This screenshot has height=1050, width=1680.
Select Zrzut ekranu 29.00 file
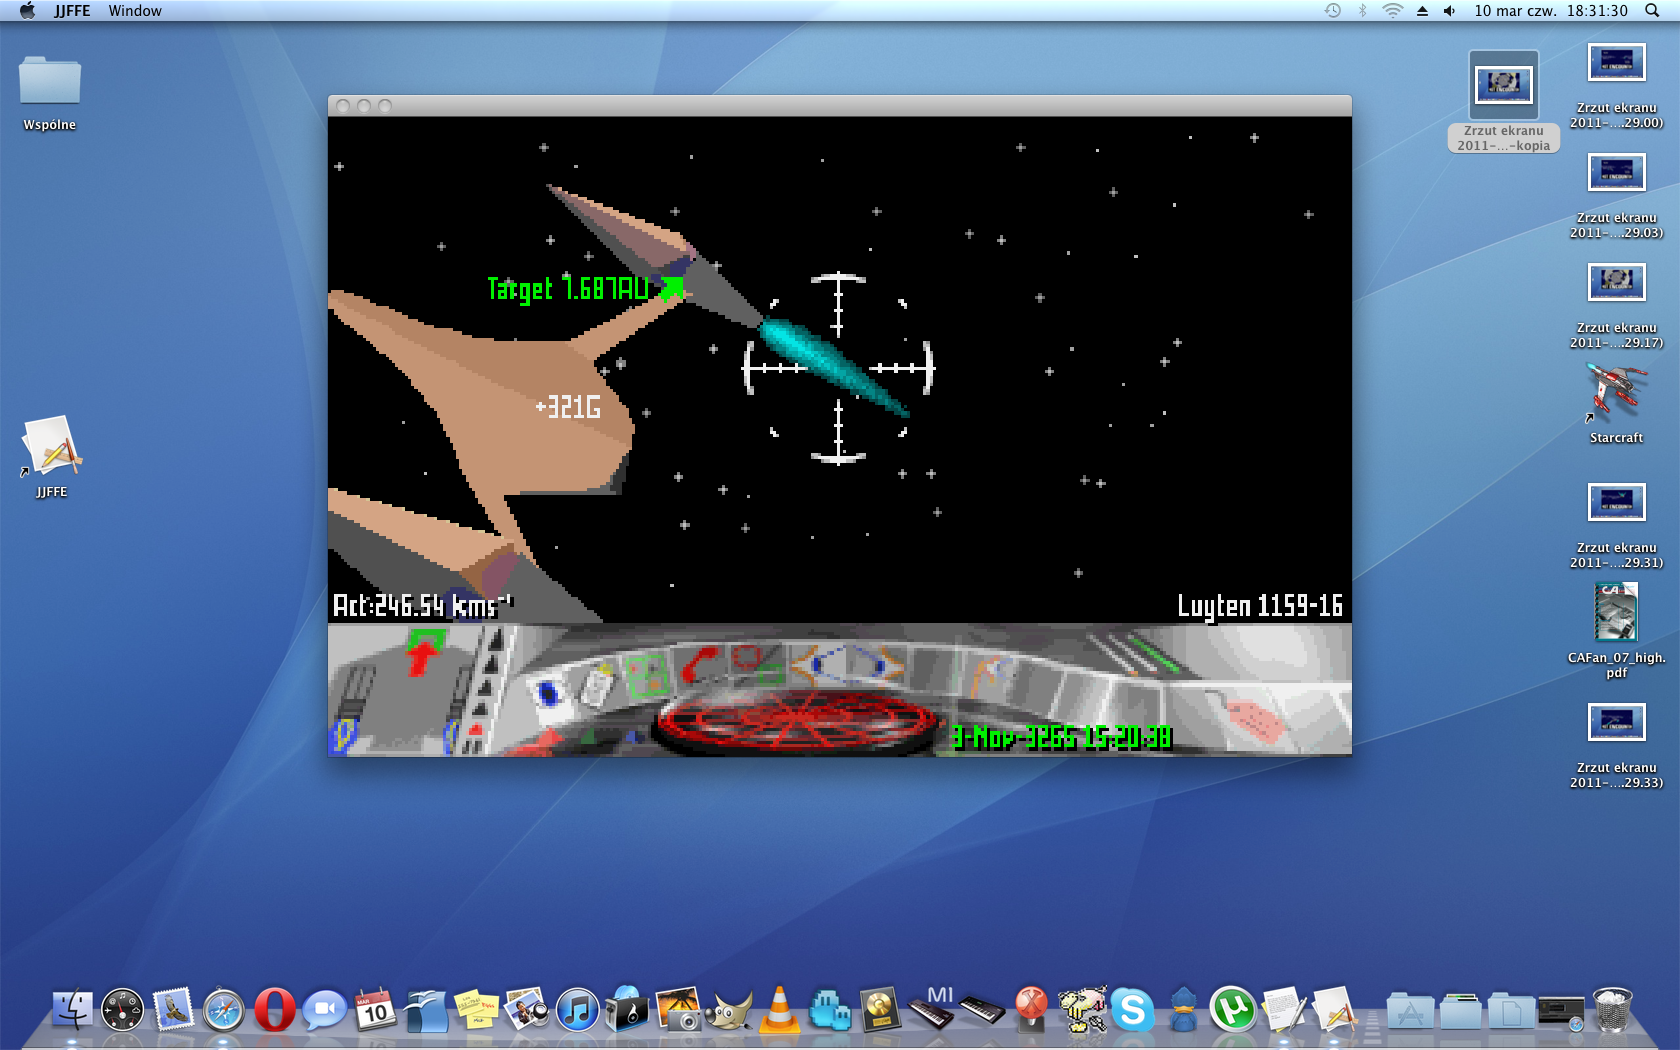click(x=1616, y=86)
